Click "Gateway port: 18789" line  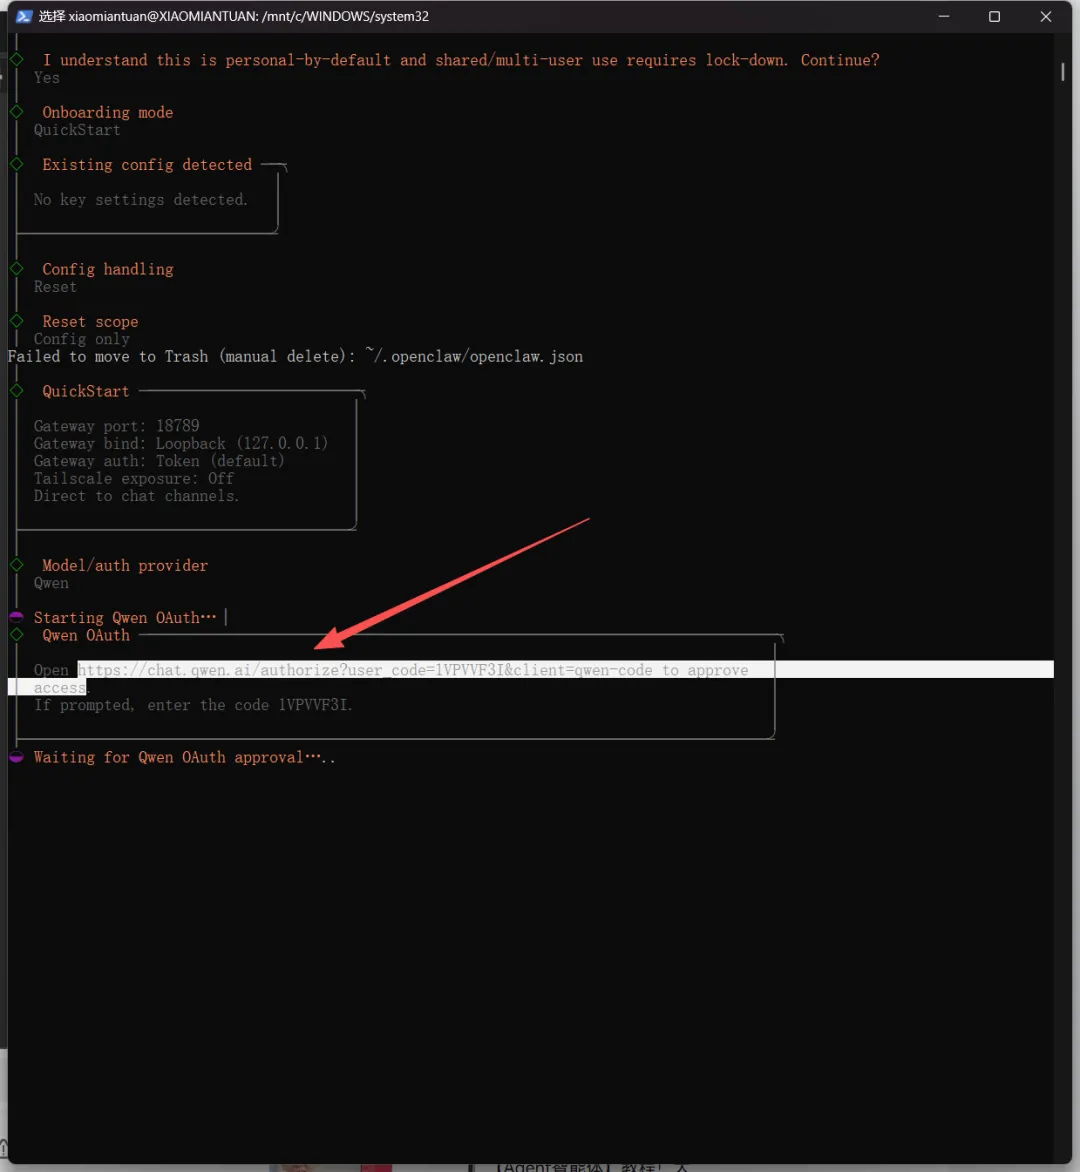tap(117, 426)
